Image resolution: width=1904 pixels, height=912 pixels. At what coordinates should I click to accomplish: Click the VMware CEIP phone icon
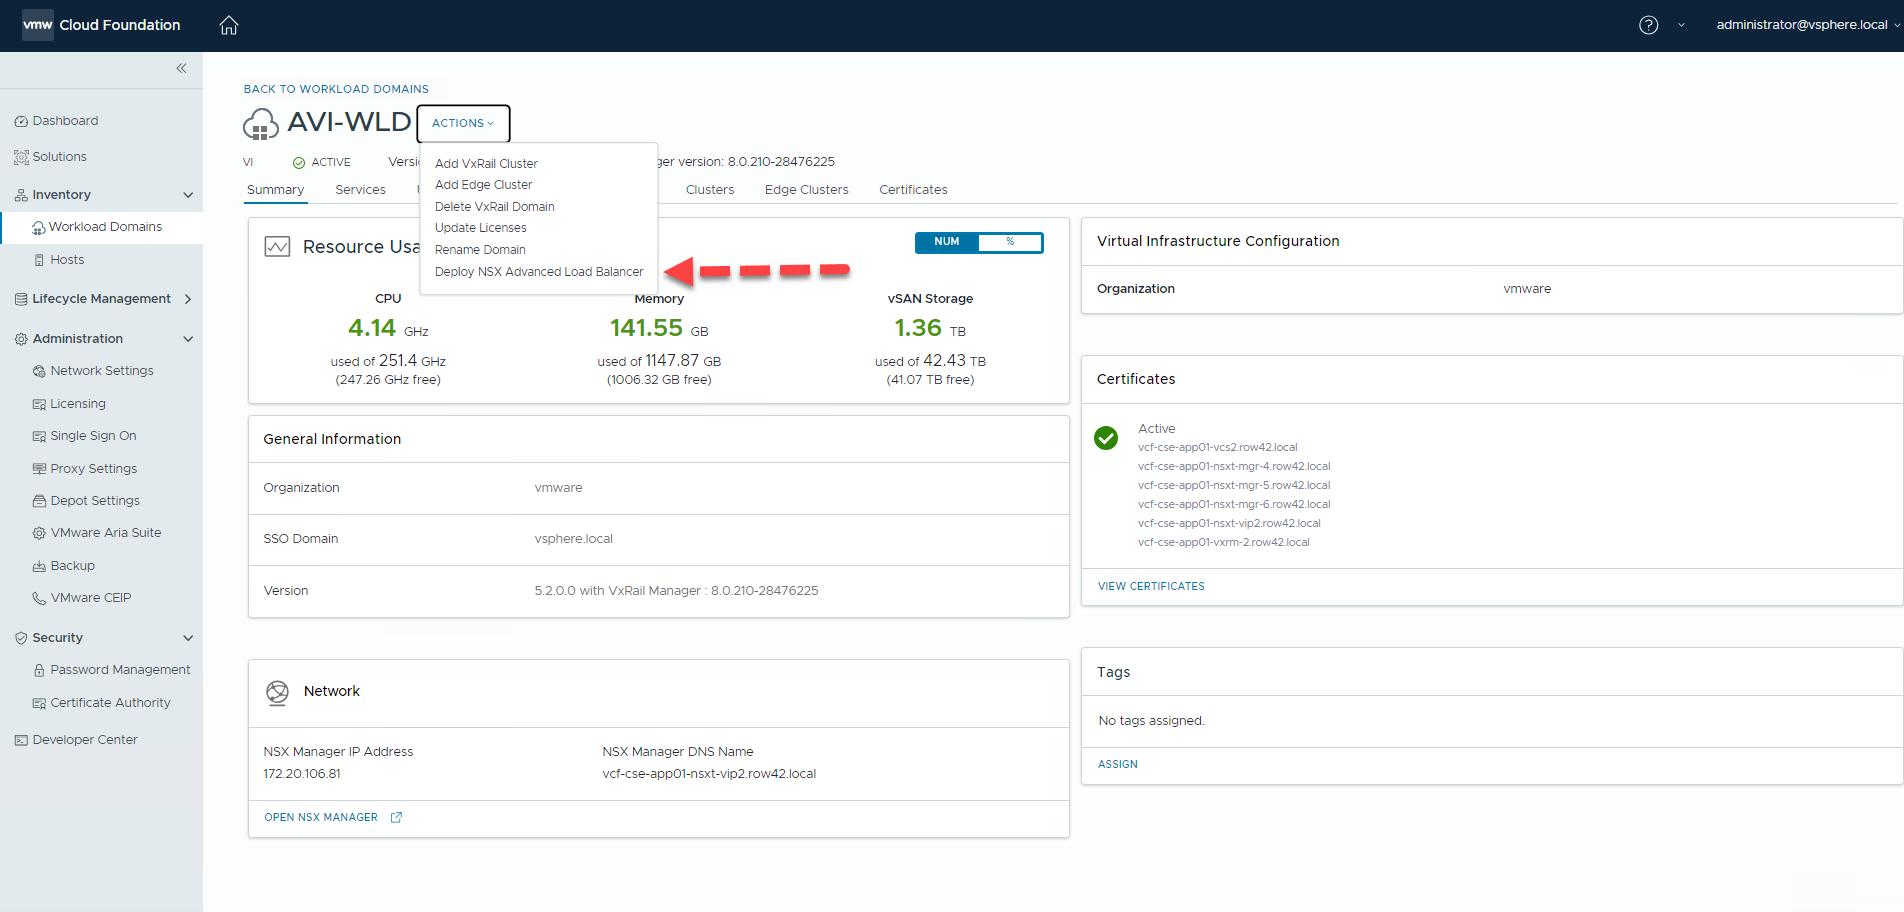coord(39,598)
